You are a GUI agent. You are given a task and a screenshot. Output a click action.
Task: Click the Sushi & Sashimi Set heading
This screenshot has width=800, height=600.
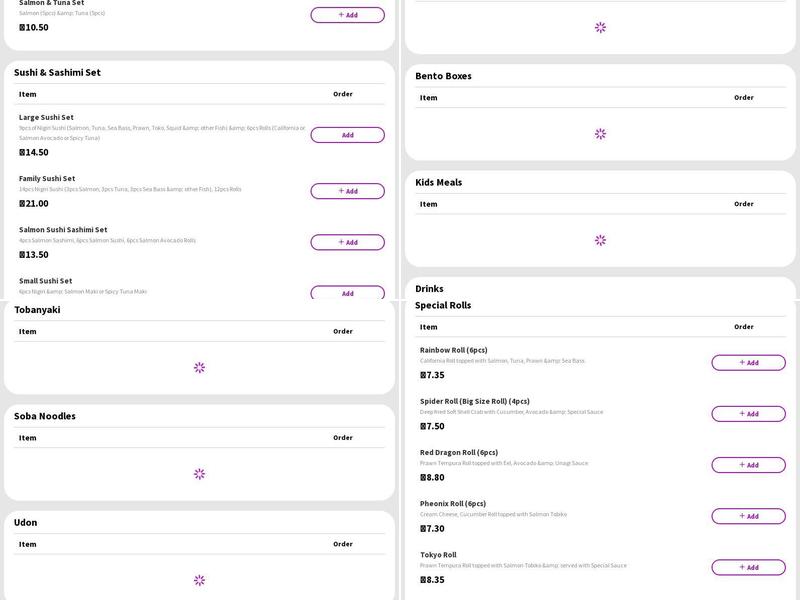click(57, 73)
